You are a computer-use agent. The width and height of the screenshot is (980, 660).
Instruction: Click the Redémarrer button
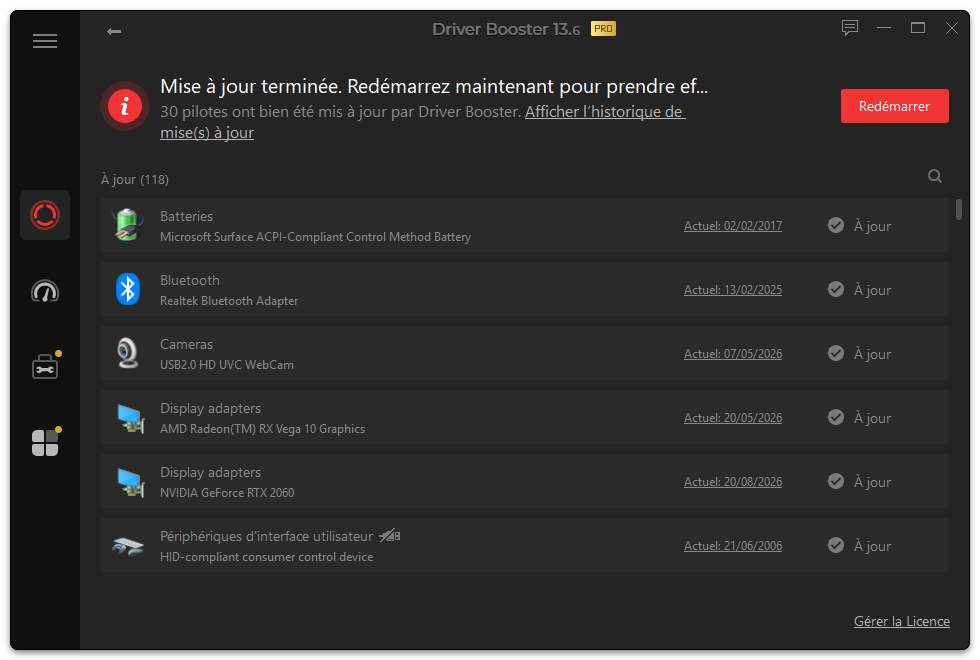(x=894, y=106)
